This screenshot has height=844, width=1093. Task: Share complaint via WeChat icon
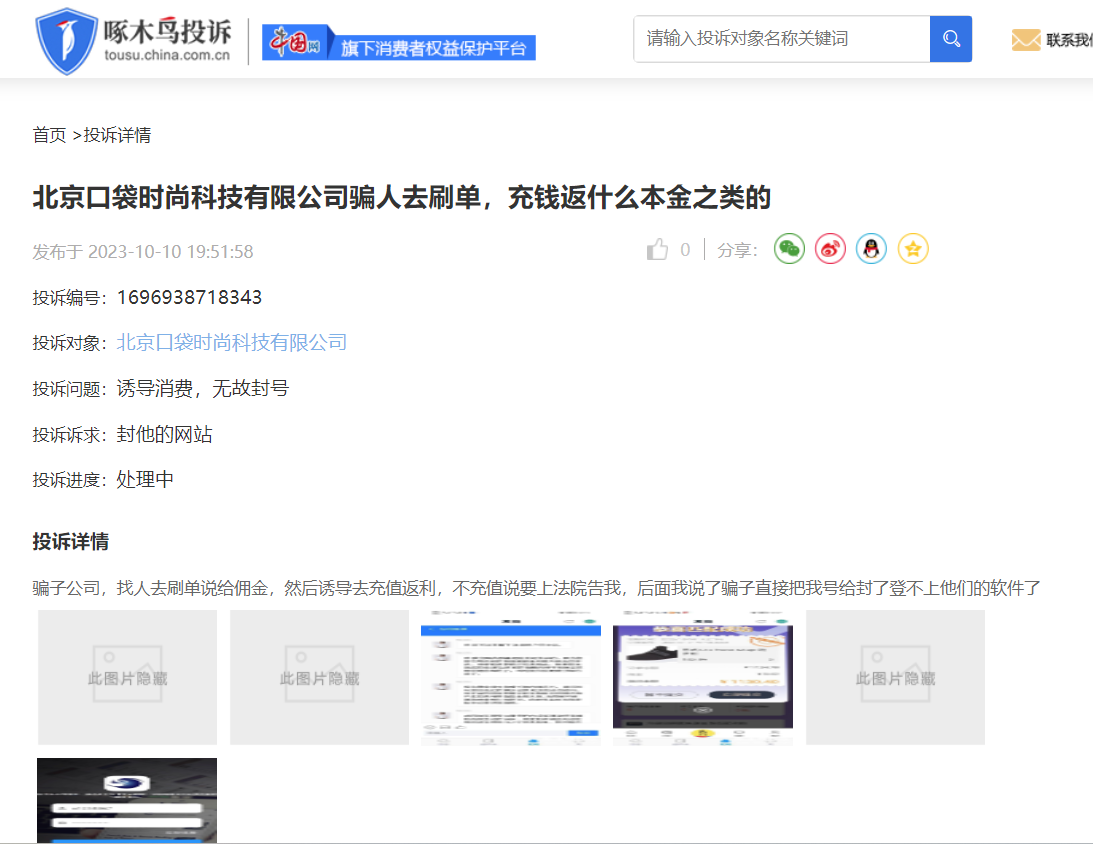[789, 249]
